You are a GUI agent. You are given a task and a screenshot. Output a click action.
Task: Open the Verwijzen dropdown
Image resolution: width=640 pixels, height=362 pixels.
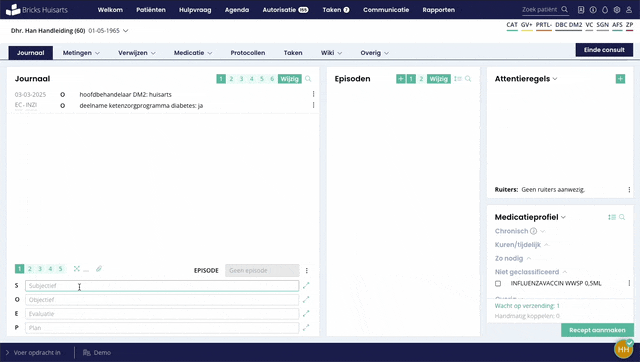pyautogui.click(x=137, y=53)
